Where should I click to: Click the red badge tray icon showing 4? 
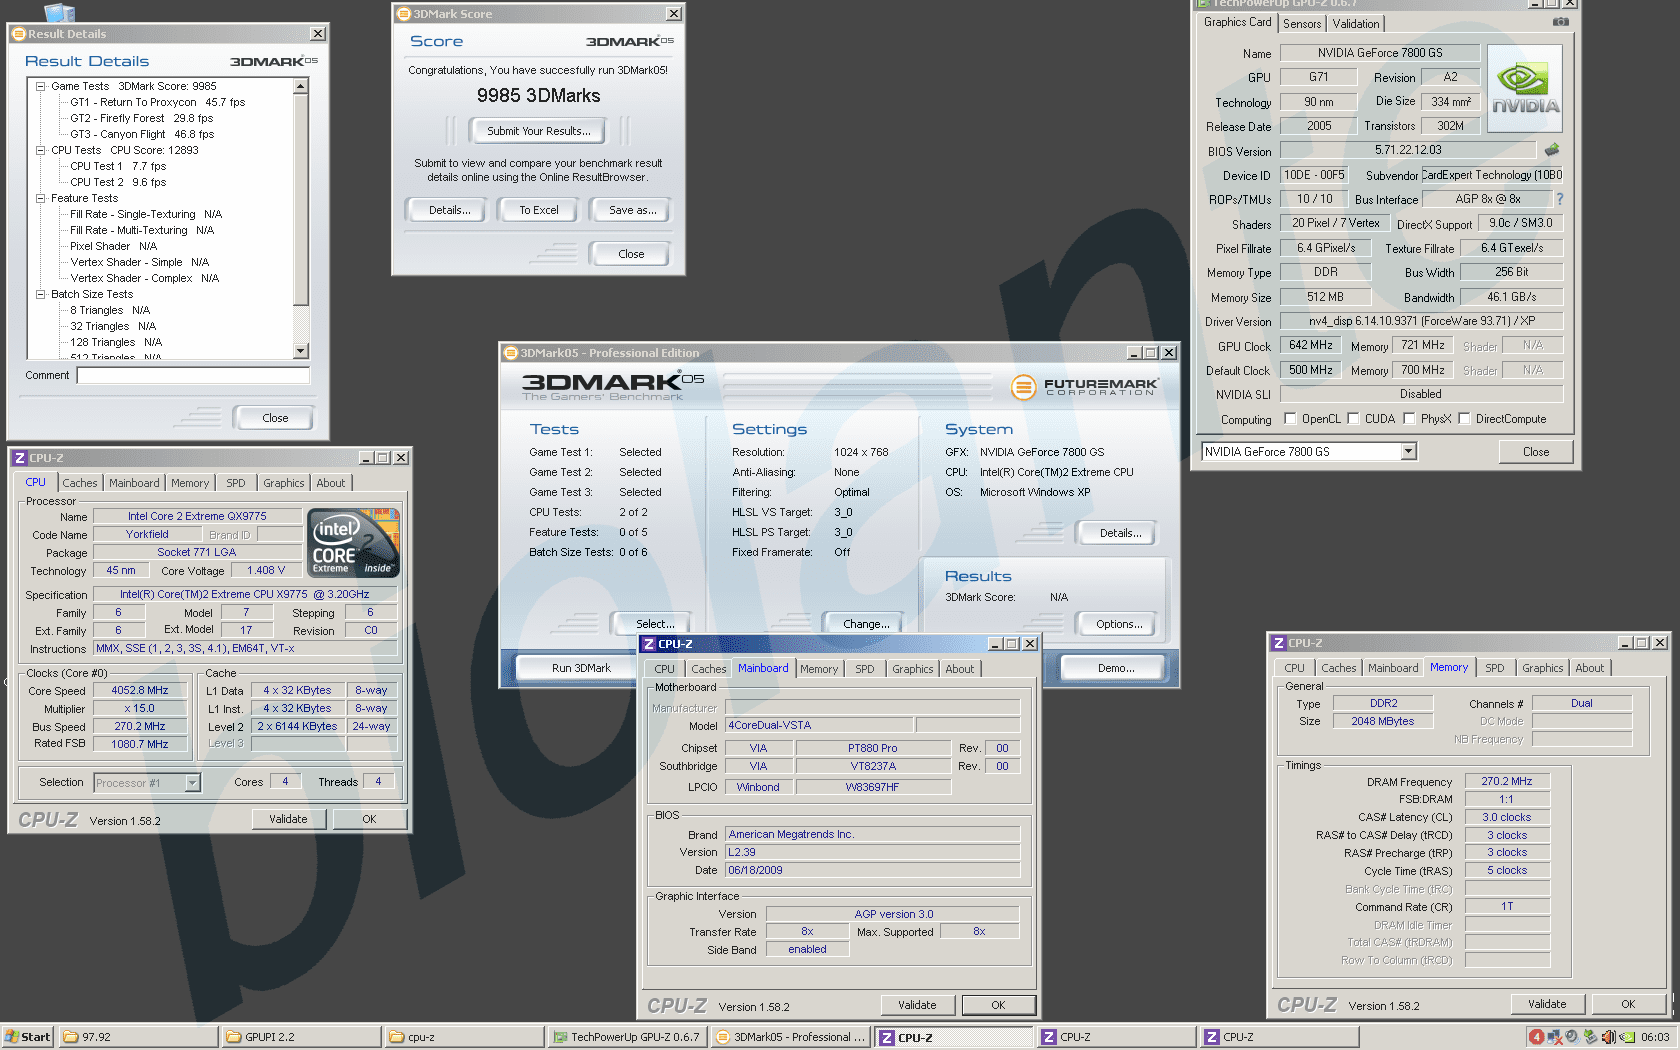pos(1536,1037)
